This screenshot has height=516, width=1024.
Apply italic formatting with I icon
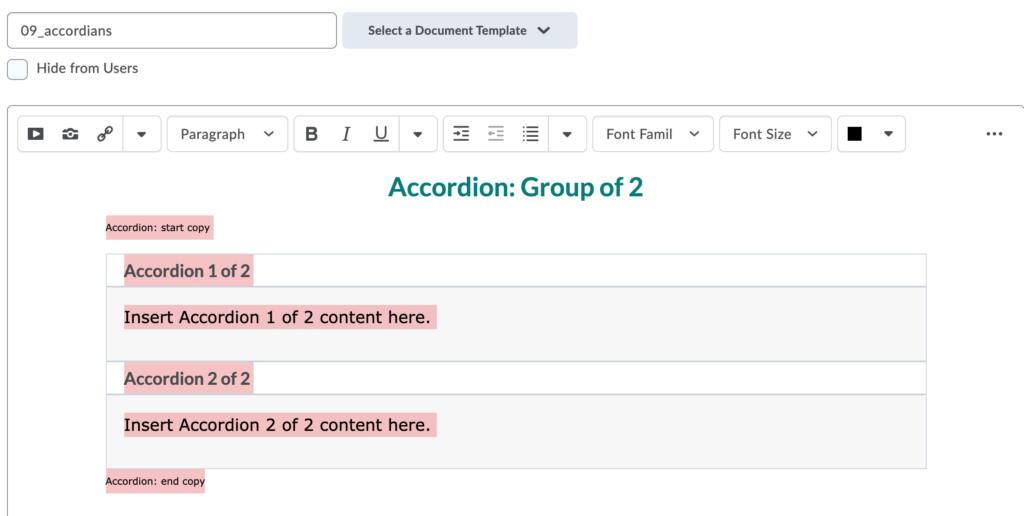tap(346, 134)
